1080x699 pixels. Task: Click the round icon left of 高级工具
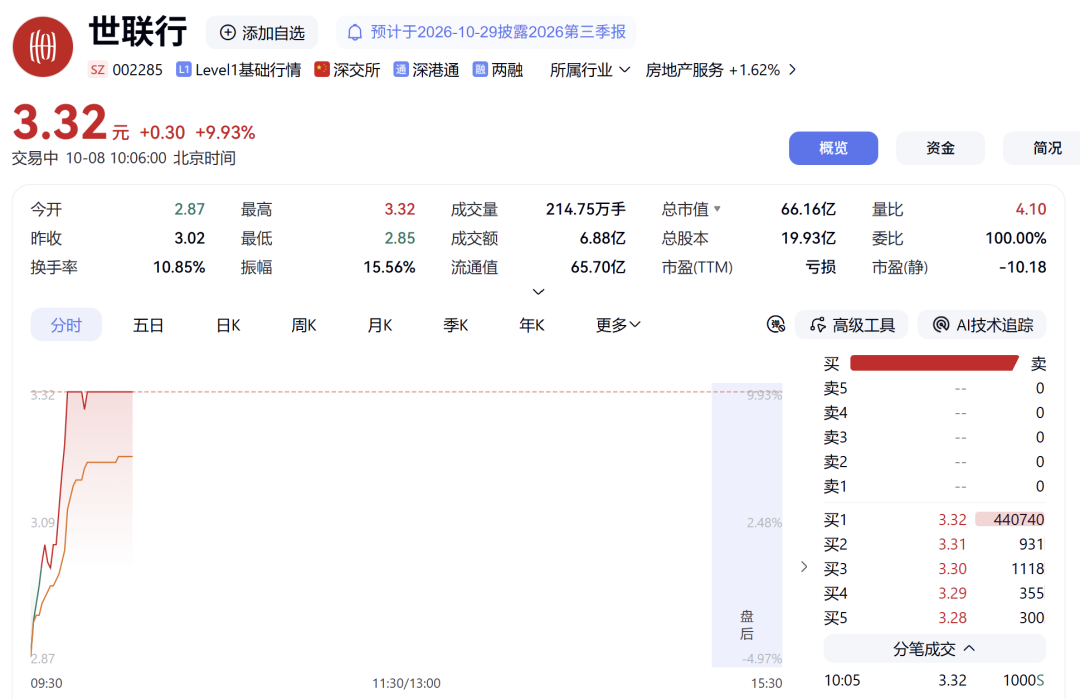(776, 324)
